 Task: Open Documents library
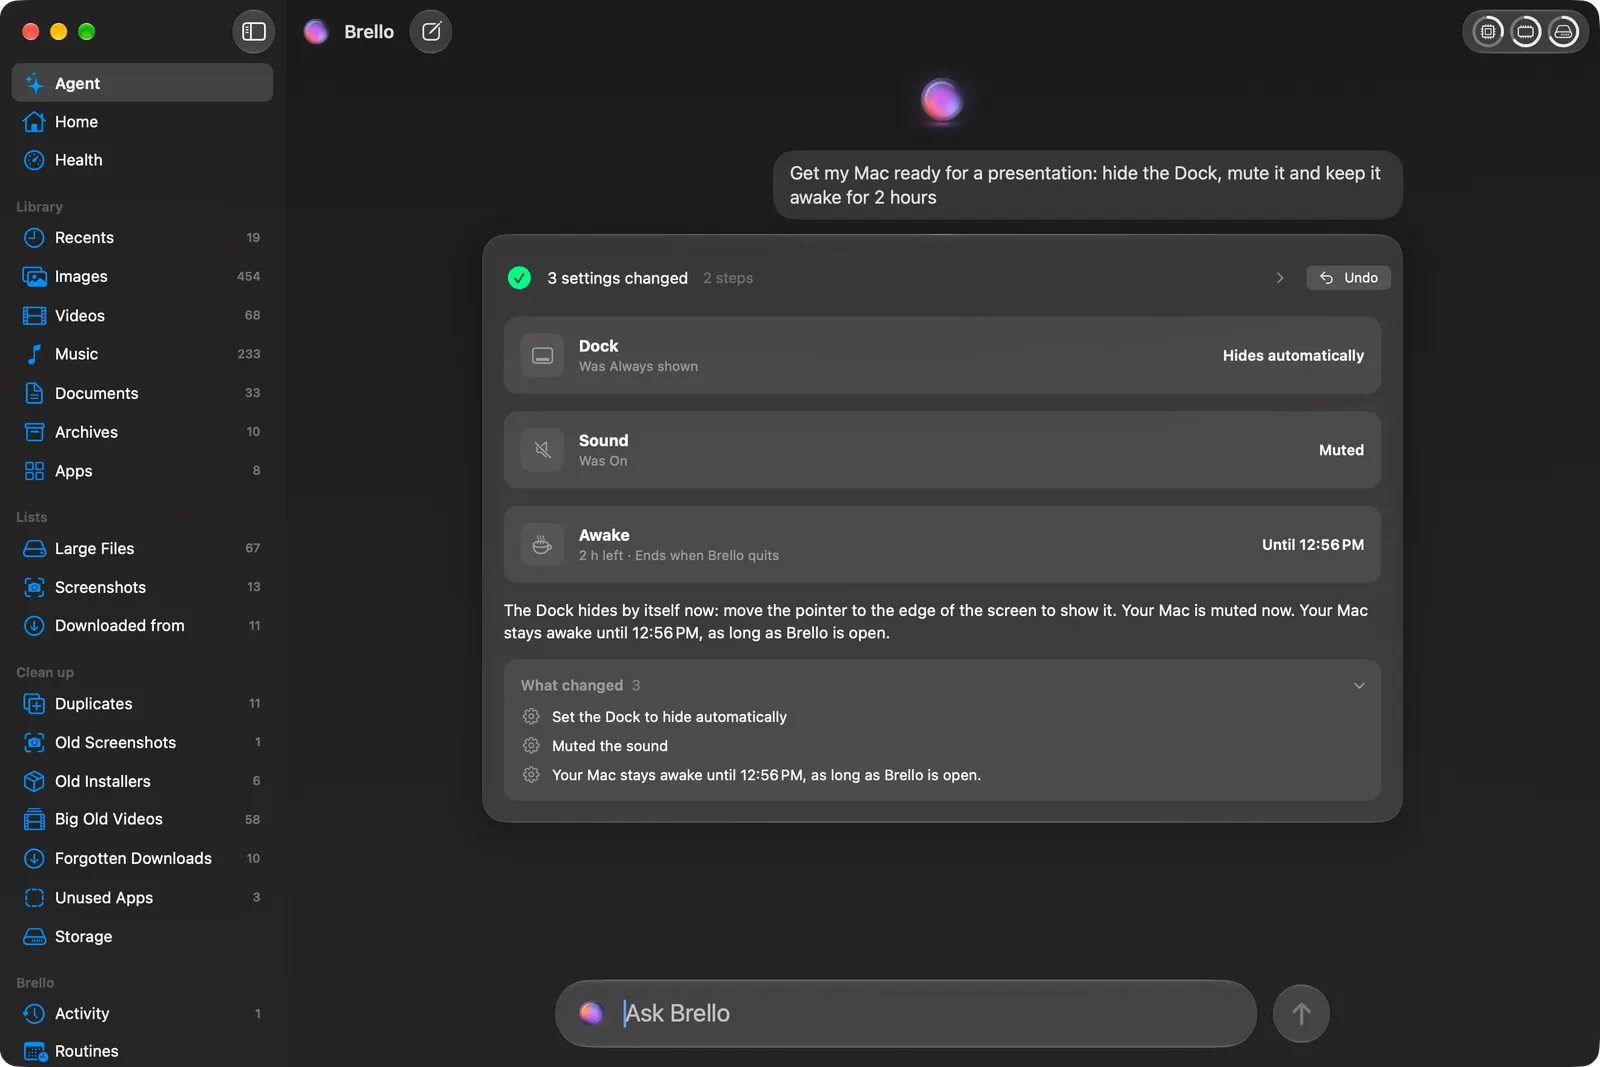(142, 393)
